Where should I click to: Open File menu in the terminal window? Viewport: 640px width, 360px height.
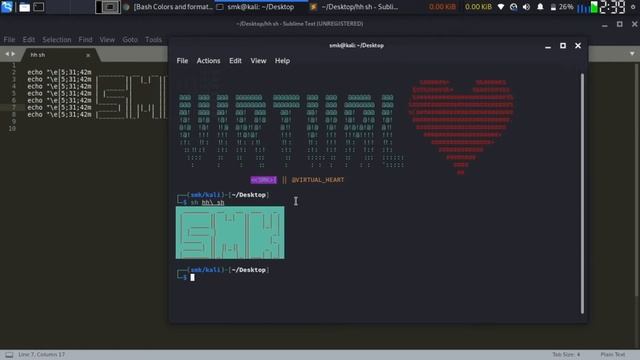(x=182, y=61)
